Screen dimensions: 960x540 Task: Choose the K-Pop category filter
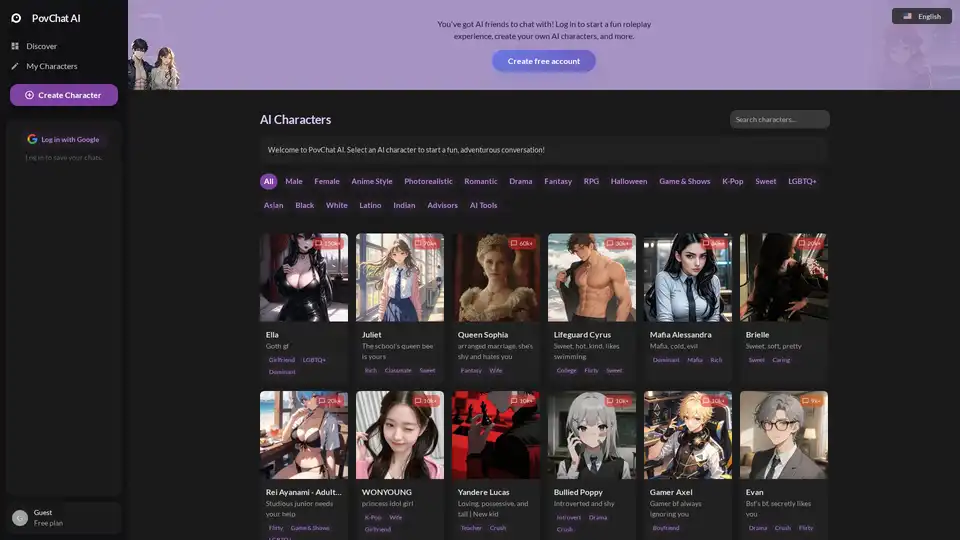[x=733, y=181]
